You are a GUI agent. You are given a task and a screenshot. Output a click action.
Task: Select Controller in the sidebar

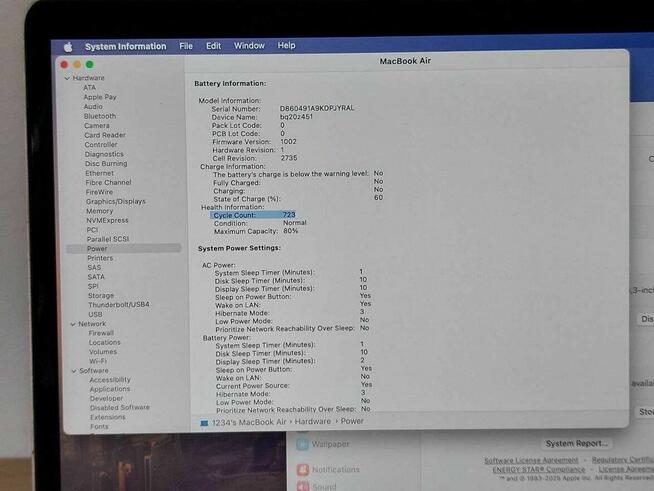(101, 145)
